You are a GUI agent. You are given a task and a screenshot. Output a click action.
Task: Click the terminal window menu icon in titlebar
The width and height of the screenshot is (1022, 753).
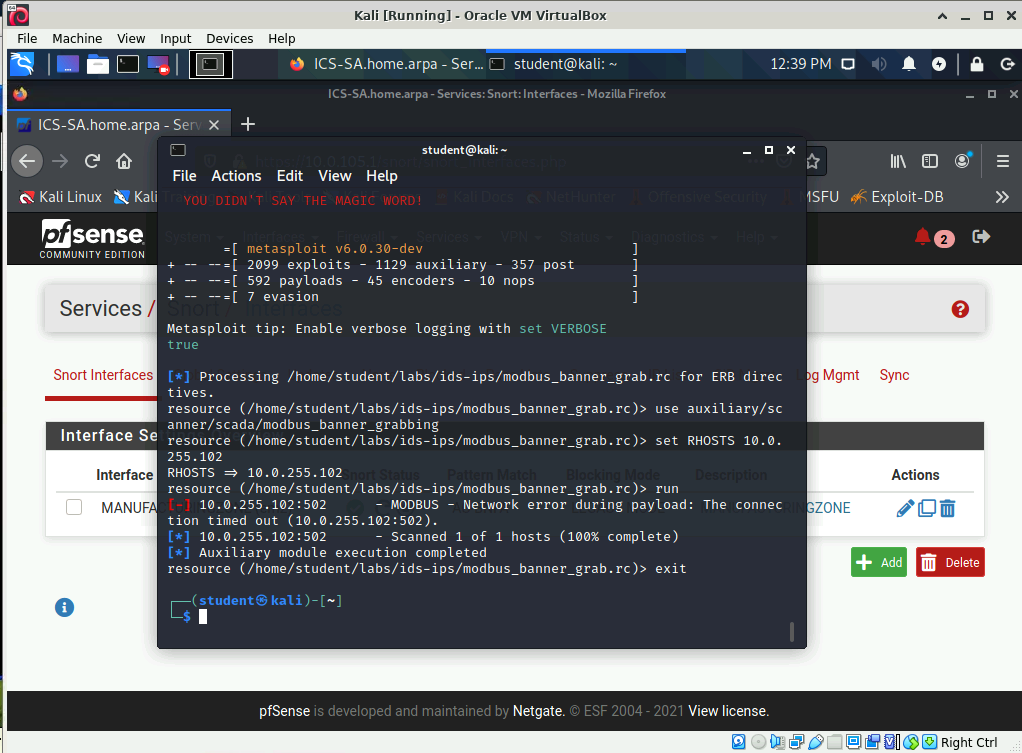tap(178, 150)
